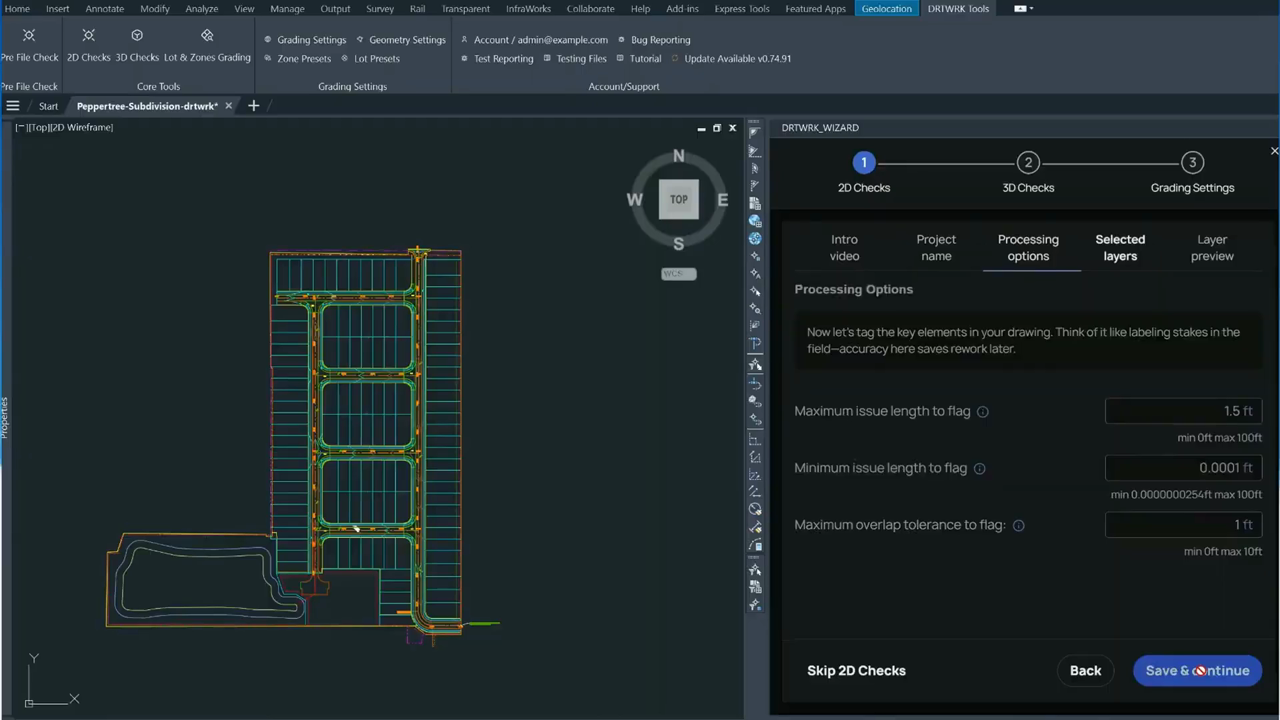
Task: Open the file tabs hamburger menu
Action: (x=13, y=106)
